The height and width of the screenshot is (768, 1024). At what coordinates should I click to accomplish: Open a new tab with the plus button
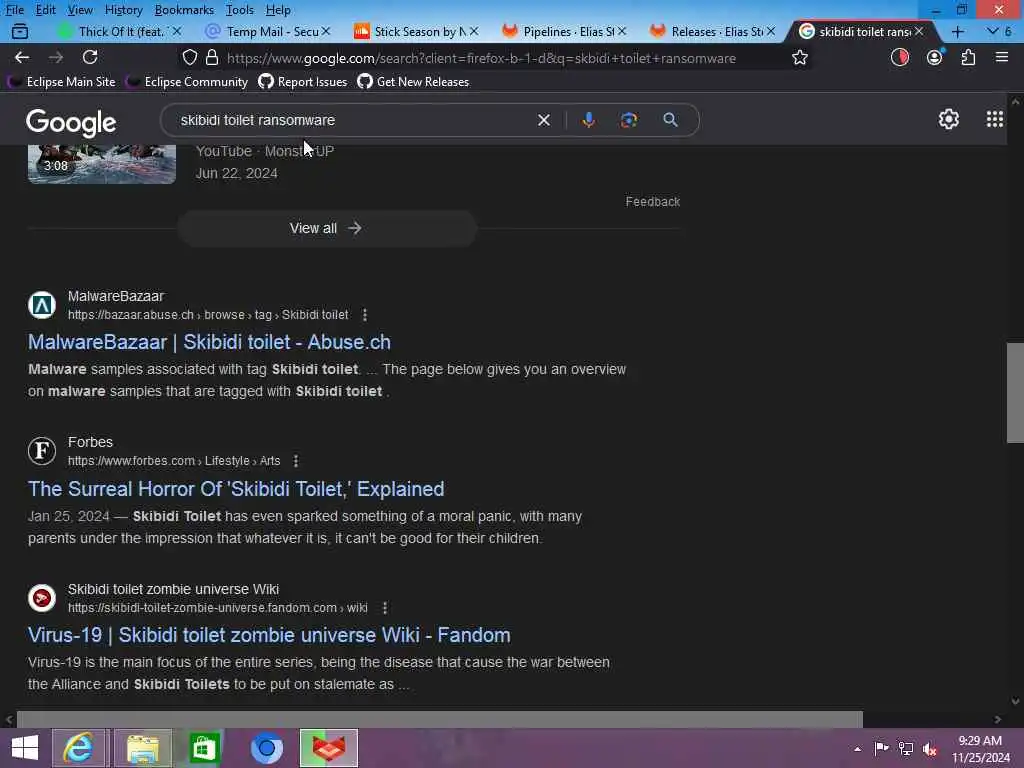[x=957, y=31]
